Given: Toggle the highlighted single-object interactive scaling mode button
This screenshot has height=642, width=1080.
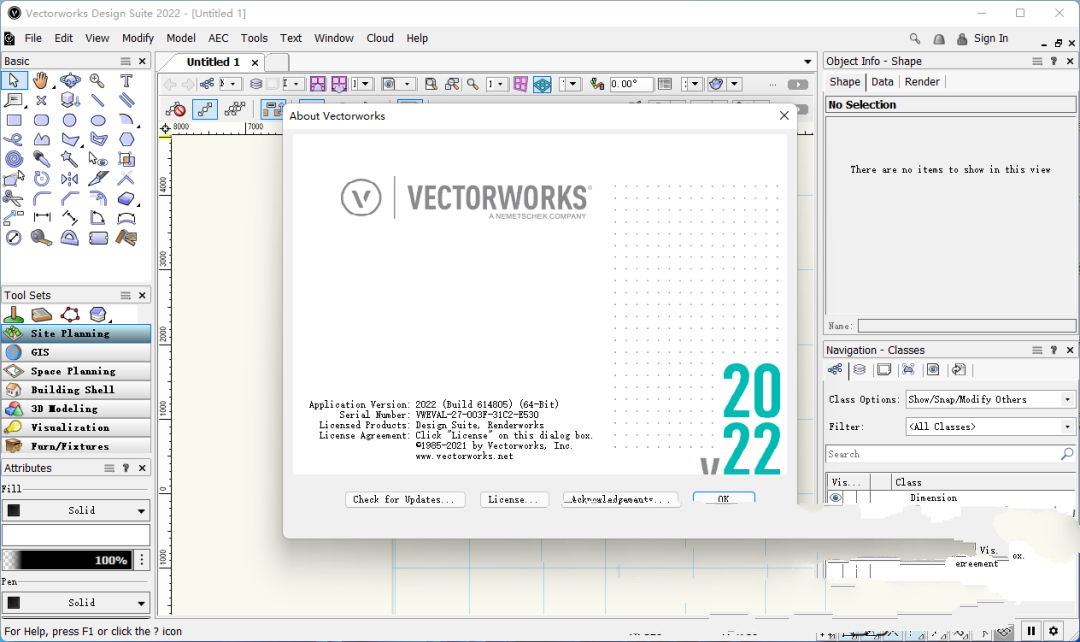Looking at the screenshot, I should point(205,109).
